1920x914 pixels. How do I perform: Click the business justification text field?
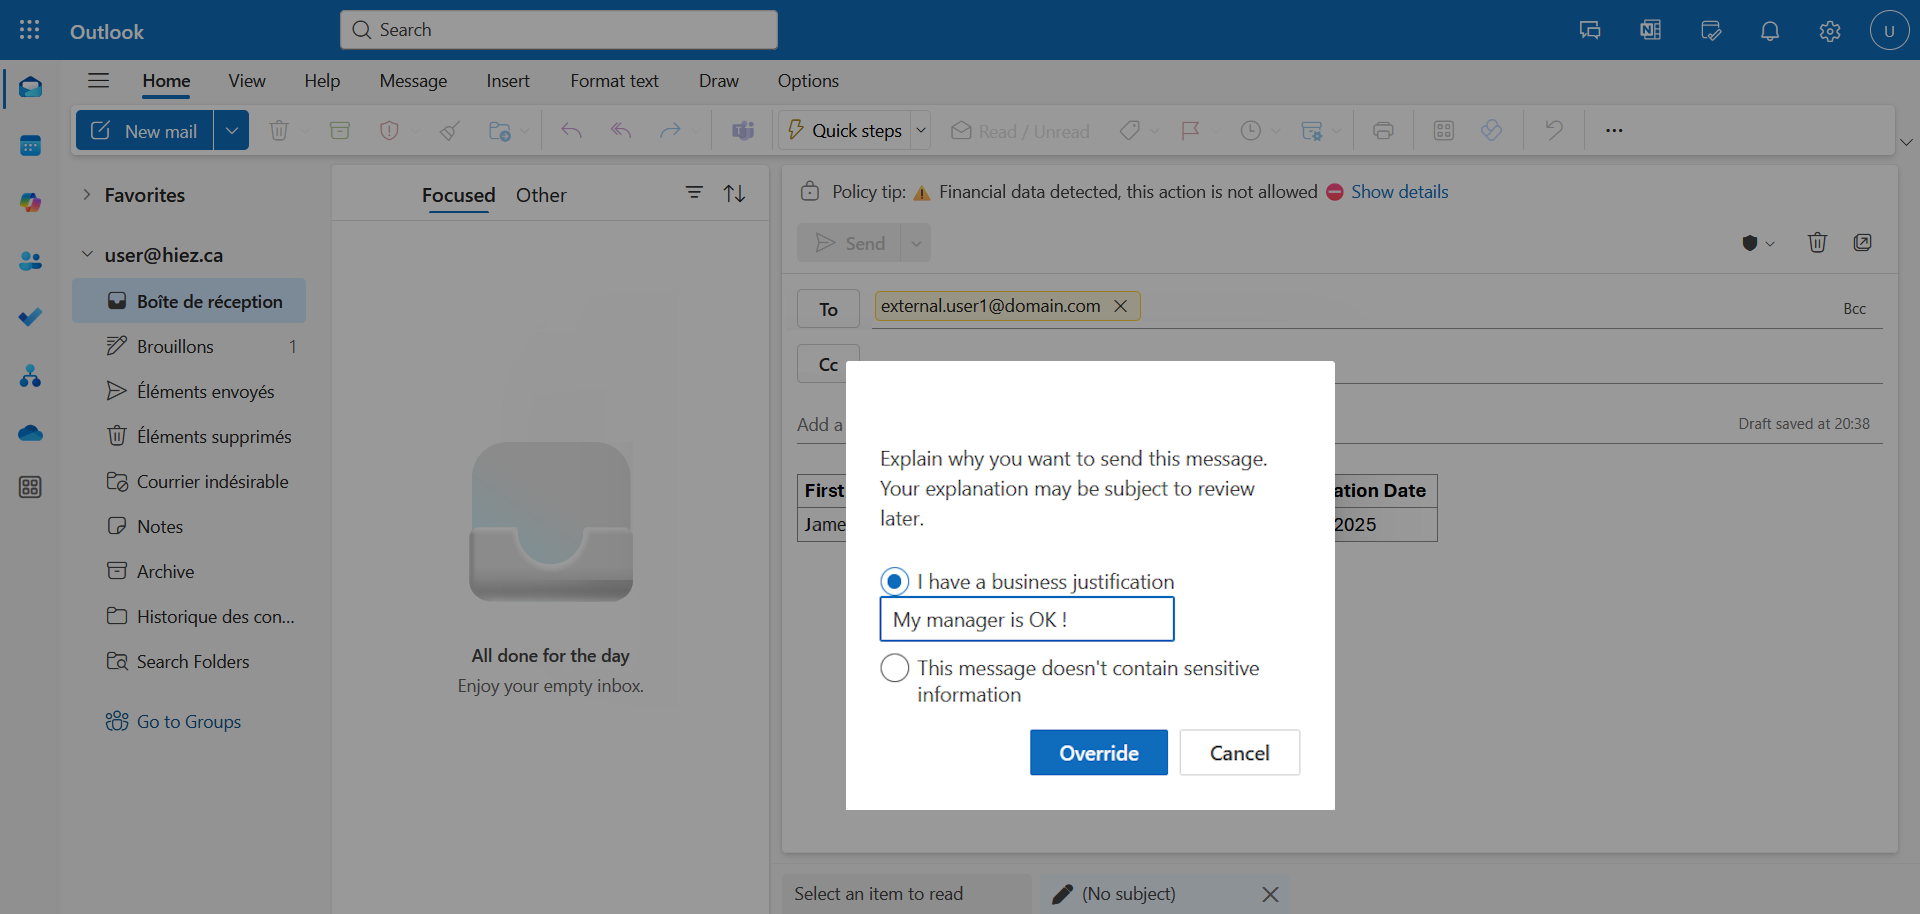[1026, 620]
